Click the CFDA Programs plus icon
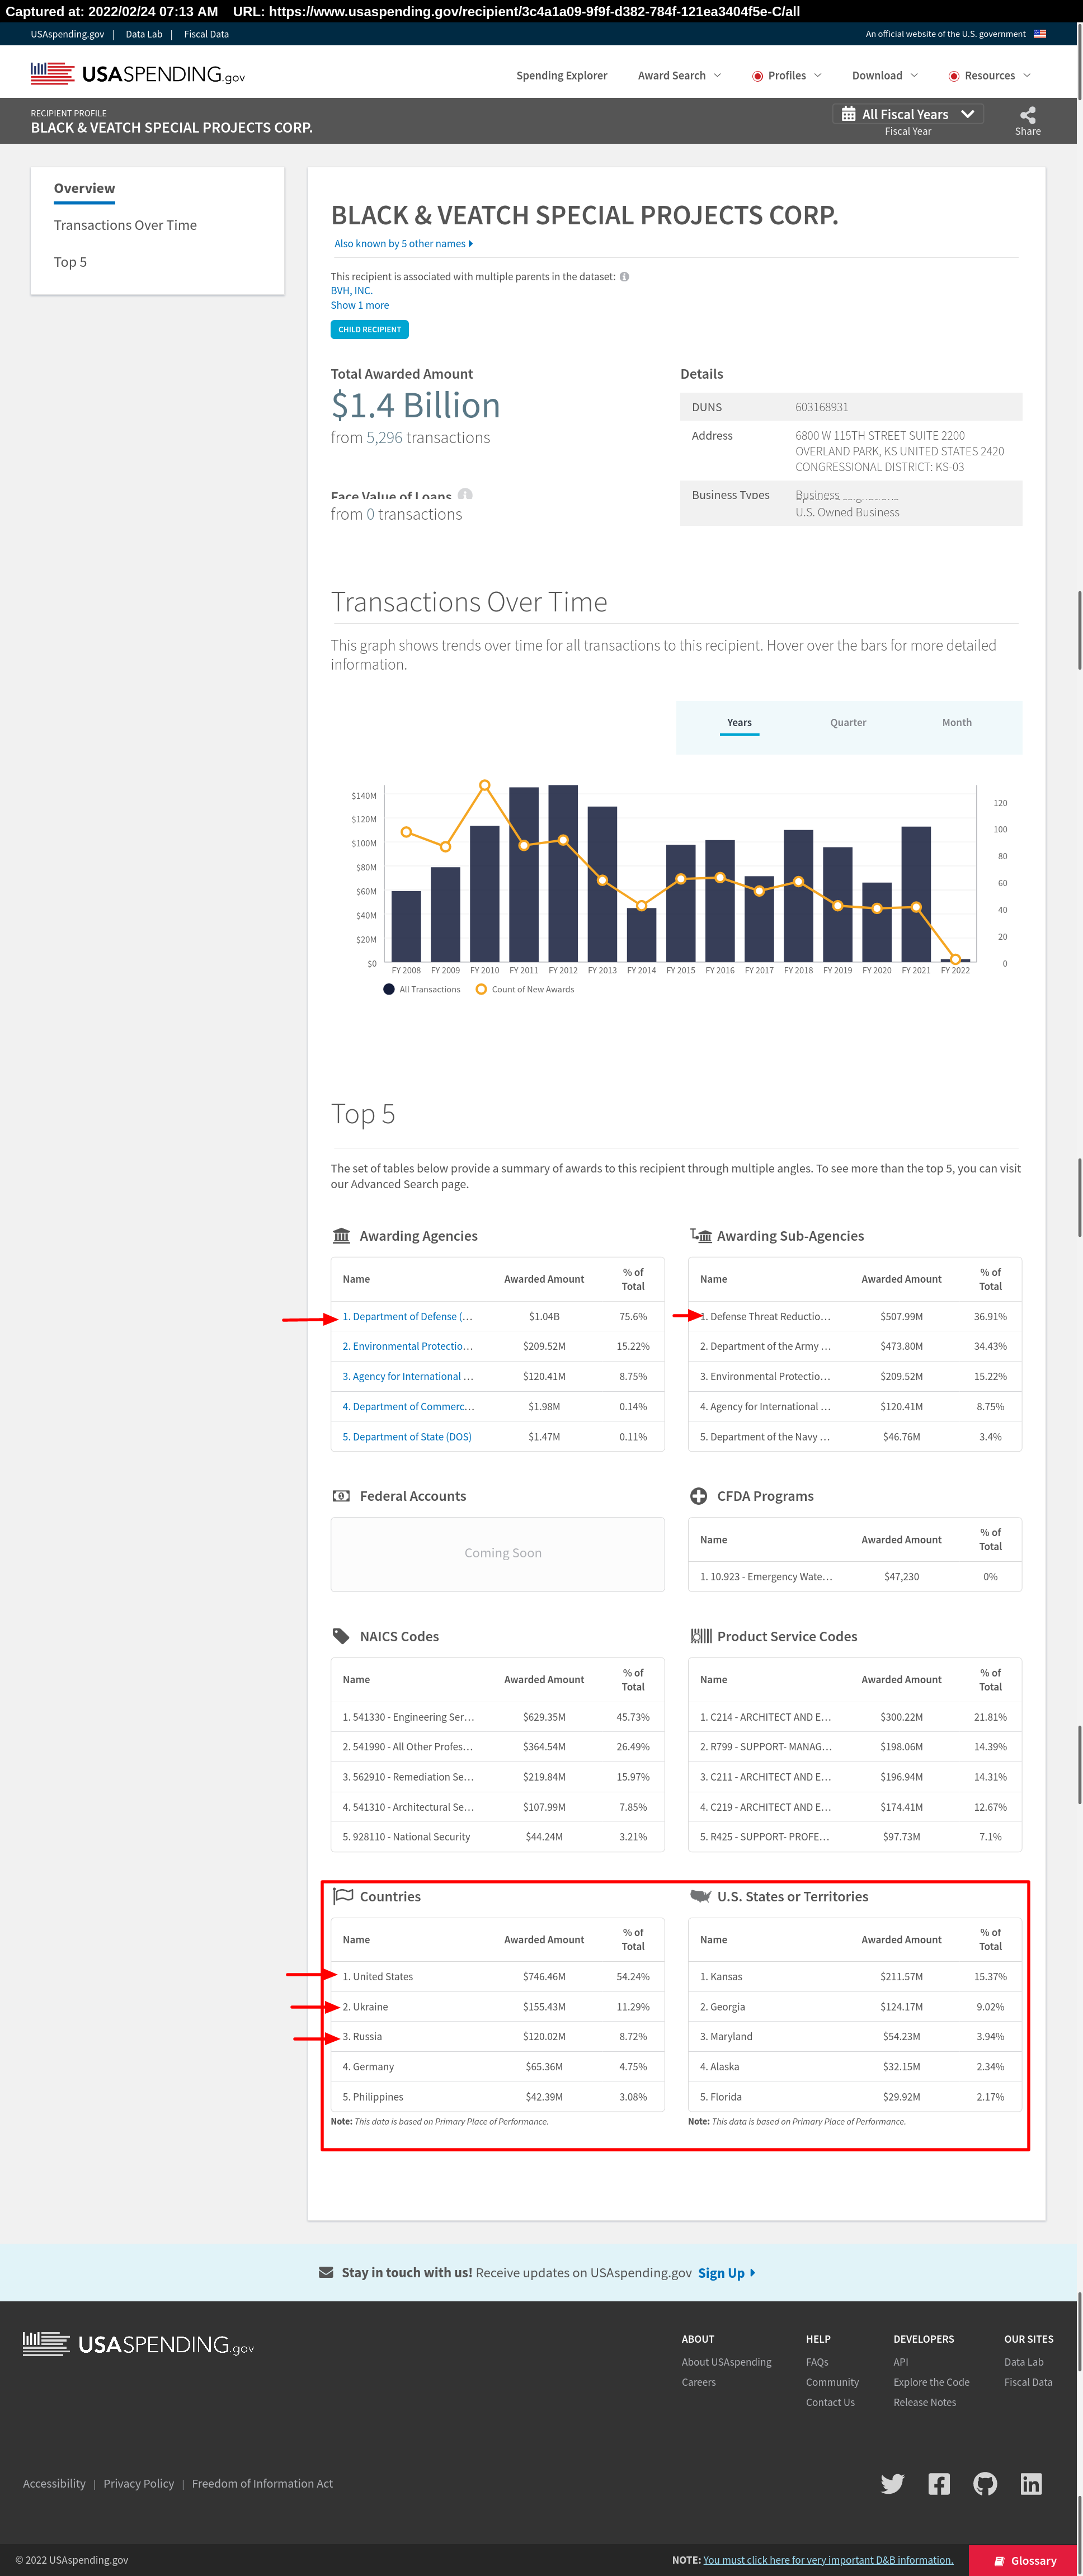1083x2576 pixels. [x=698, y=1496]
